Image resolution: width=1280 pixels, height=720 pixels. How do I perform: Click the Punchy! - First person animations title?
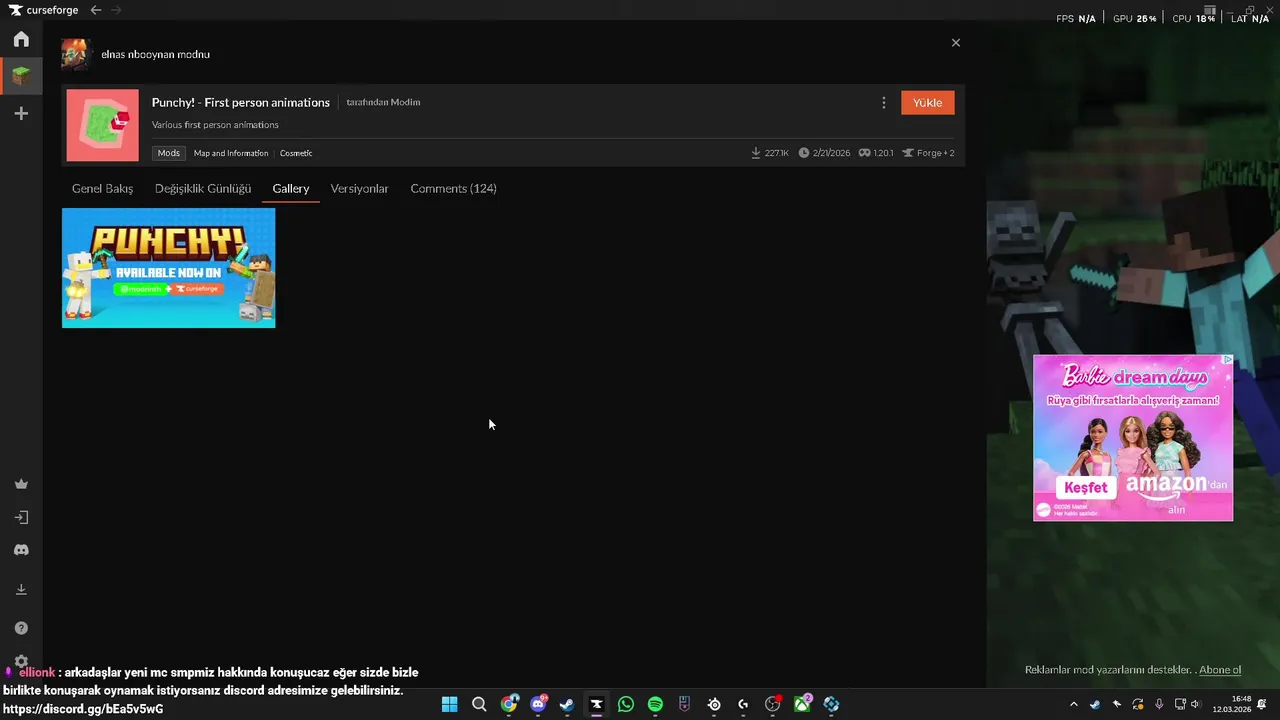[241, 102]
